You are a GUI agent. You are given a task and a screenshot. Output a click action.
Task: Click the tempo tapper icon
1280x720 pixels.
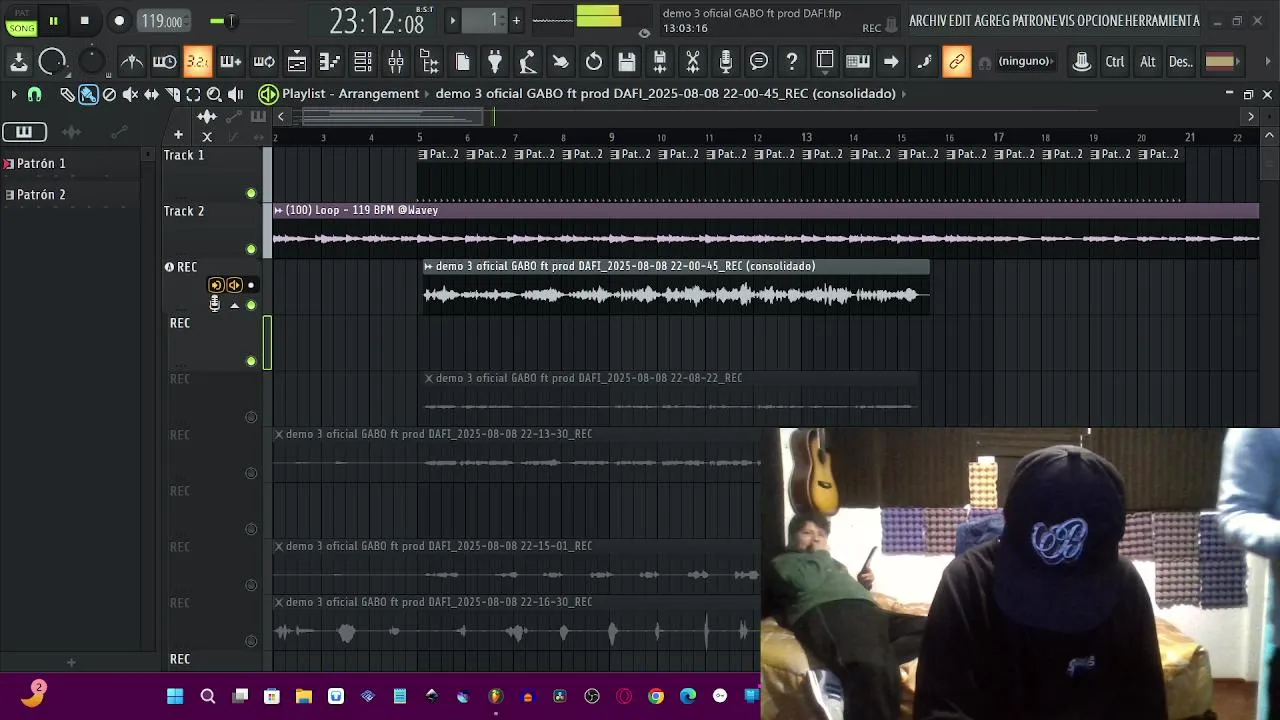point(528,62)
